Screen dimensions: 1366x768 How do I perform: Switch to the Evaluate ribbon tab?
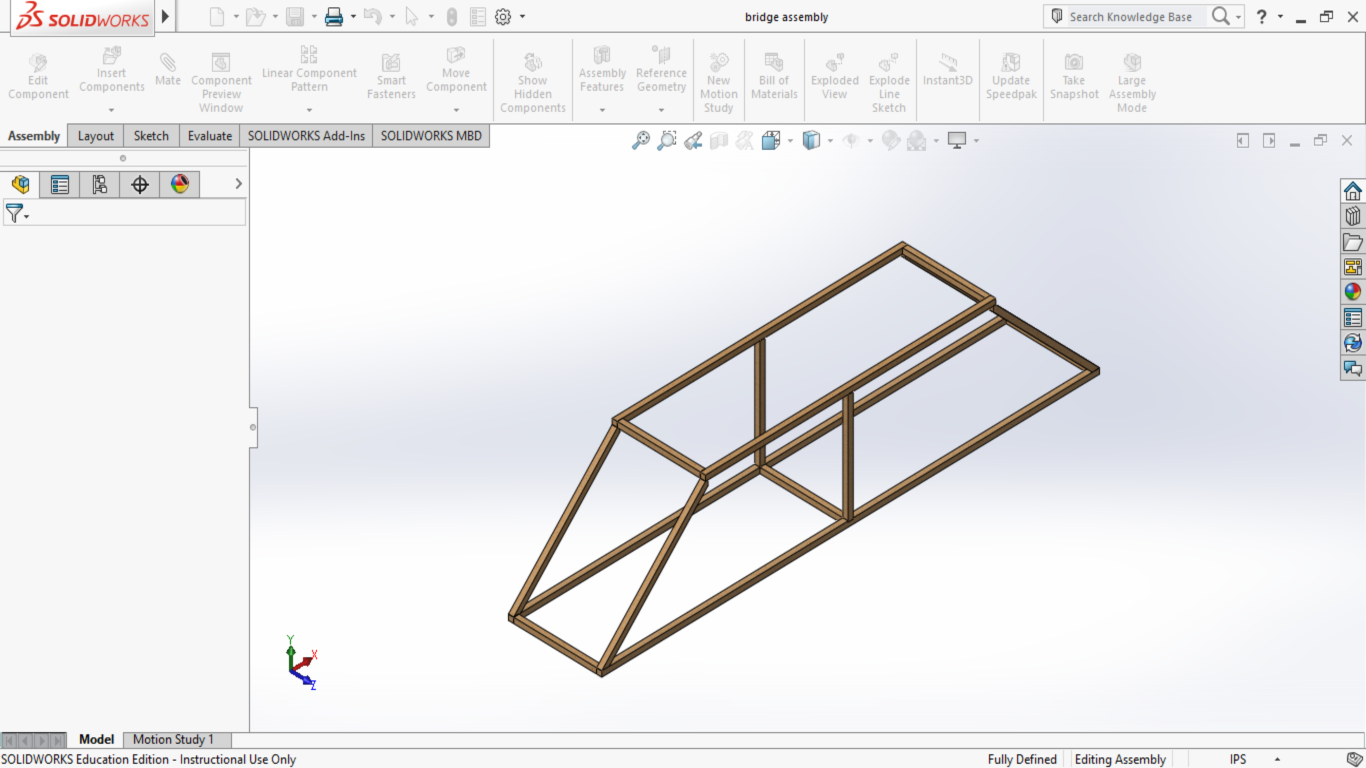210,136
